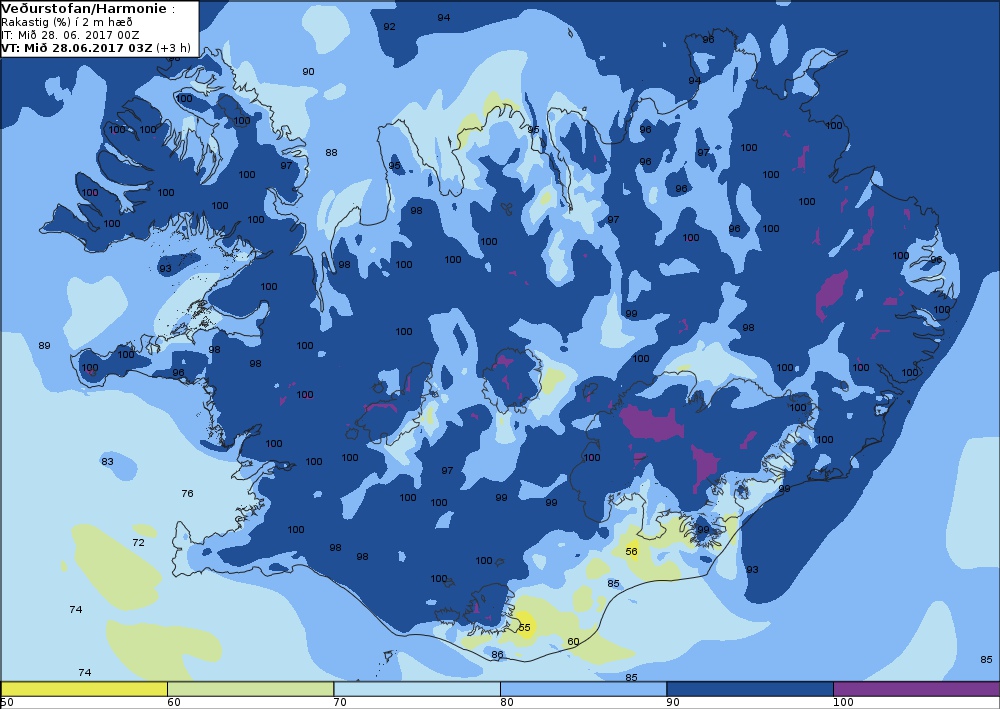Click the legend scale label 50
Image resolution: width=1000 pixels, height=709 pixels.
[x=7, y=703]
